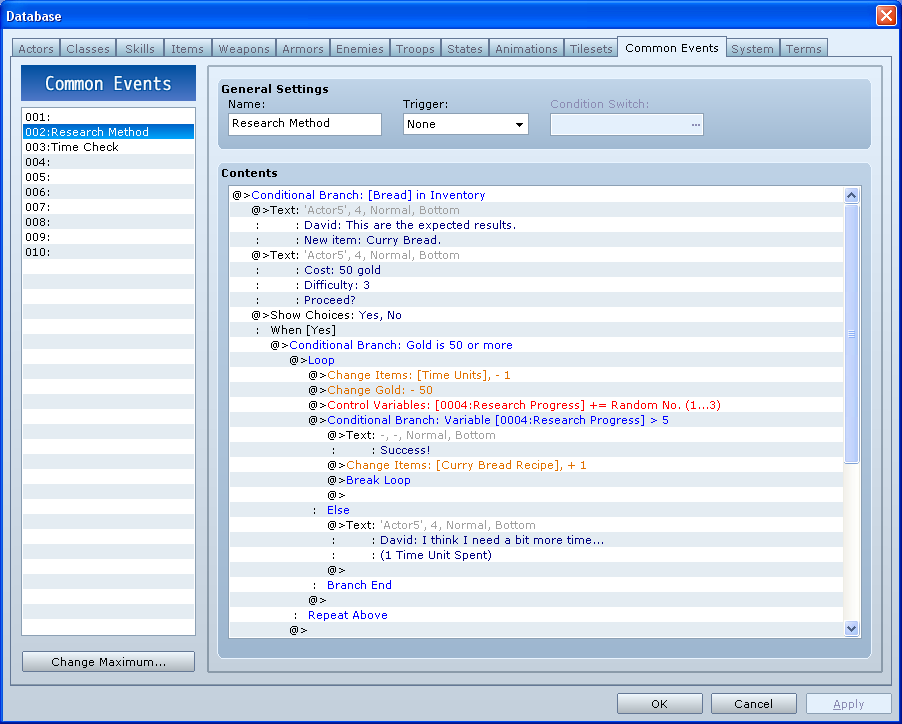This screenshot has height=724, width=902.
Task: Select the Show Choices: Yes, No line
Action: tap(330, 315)
